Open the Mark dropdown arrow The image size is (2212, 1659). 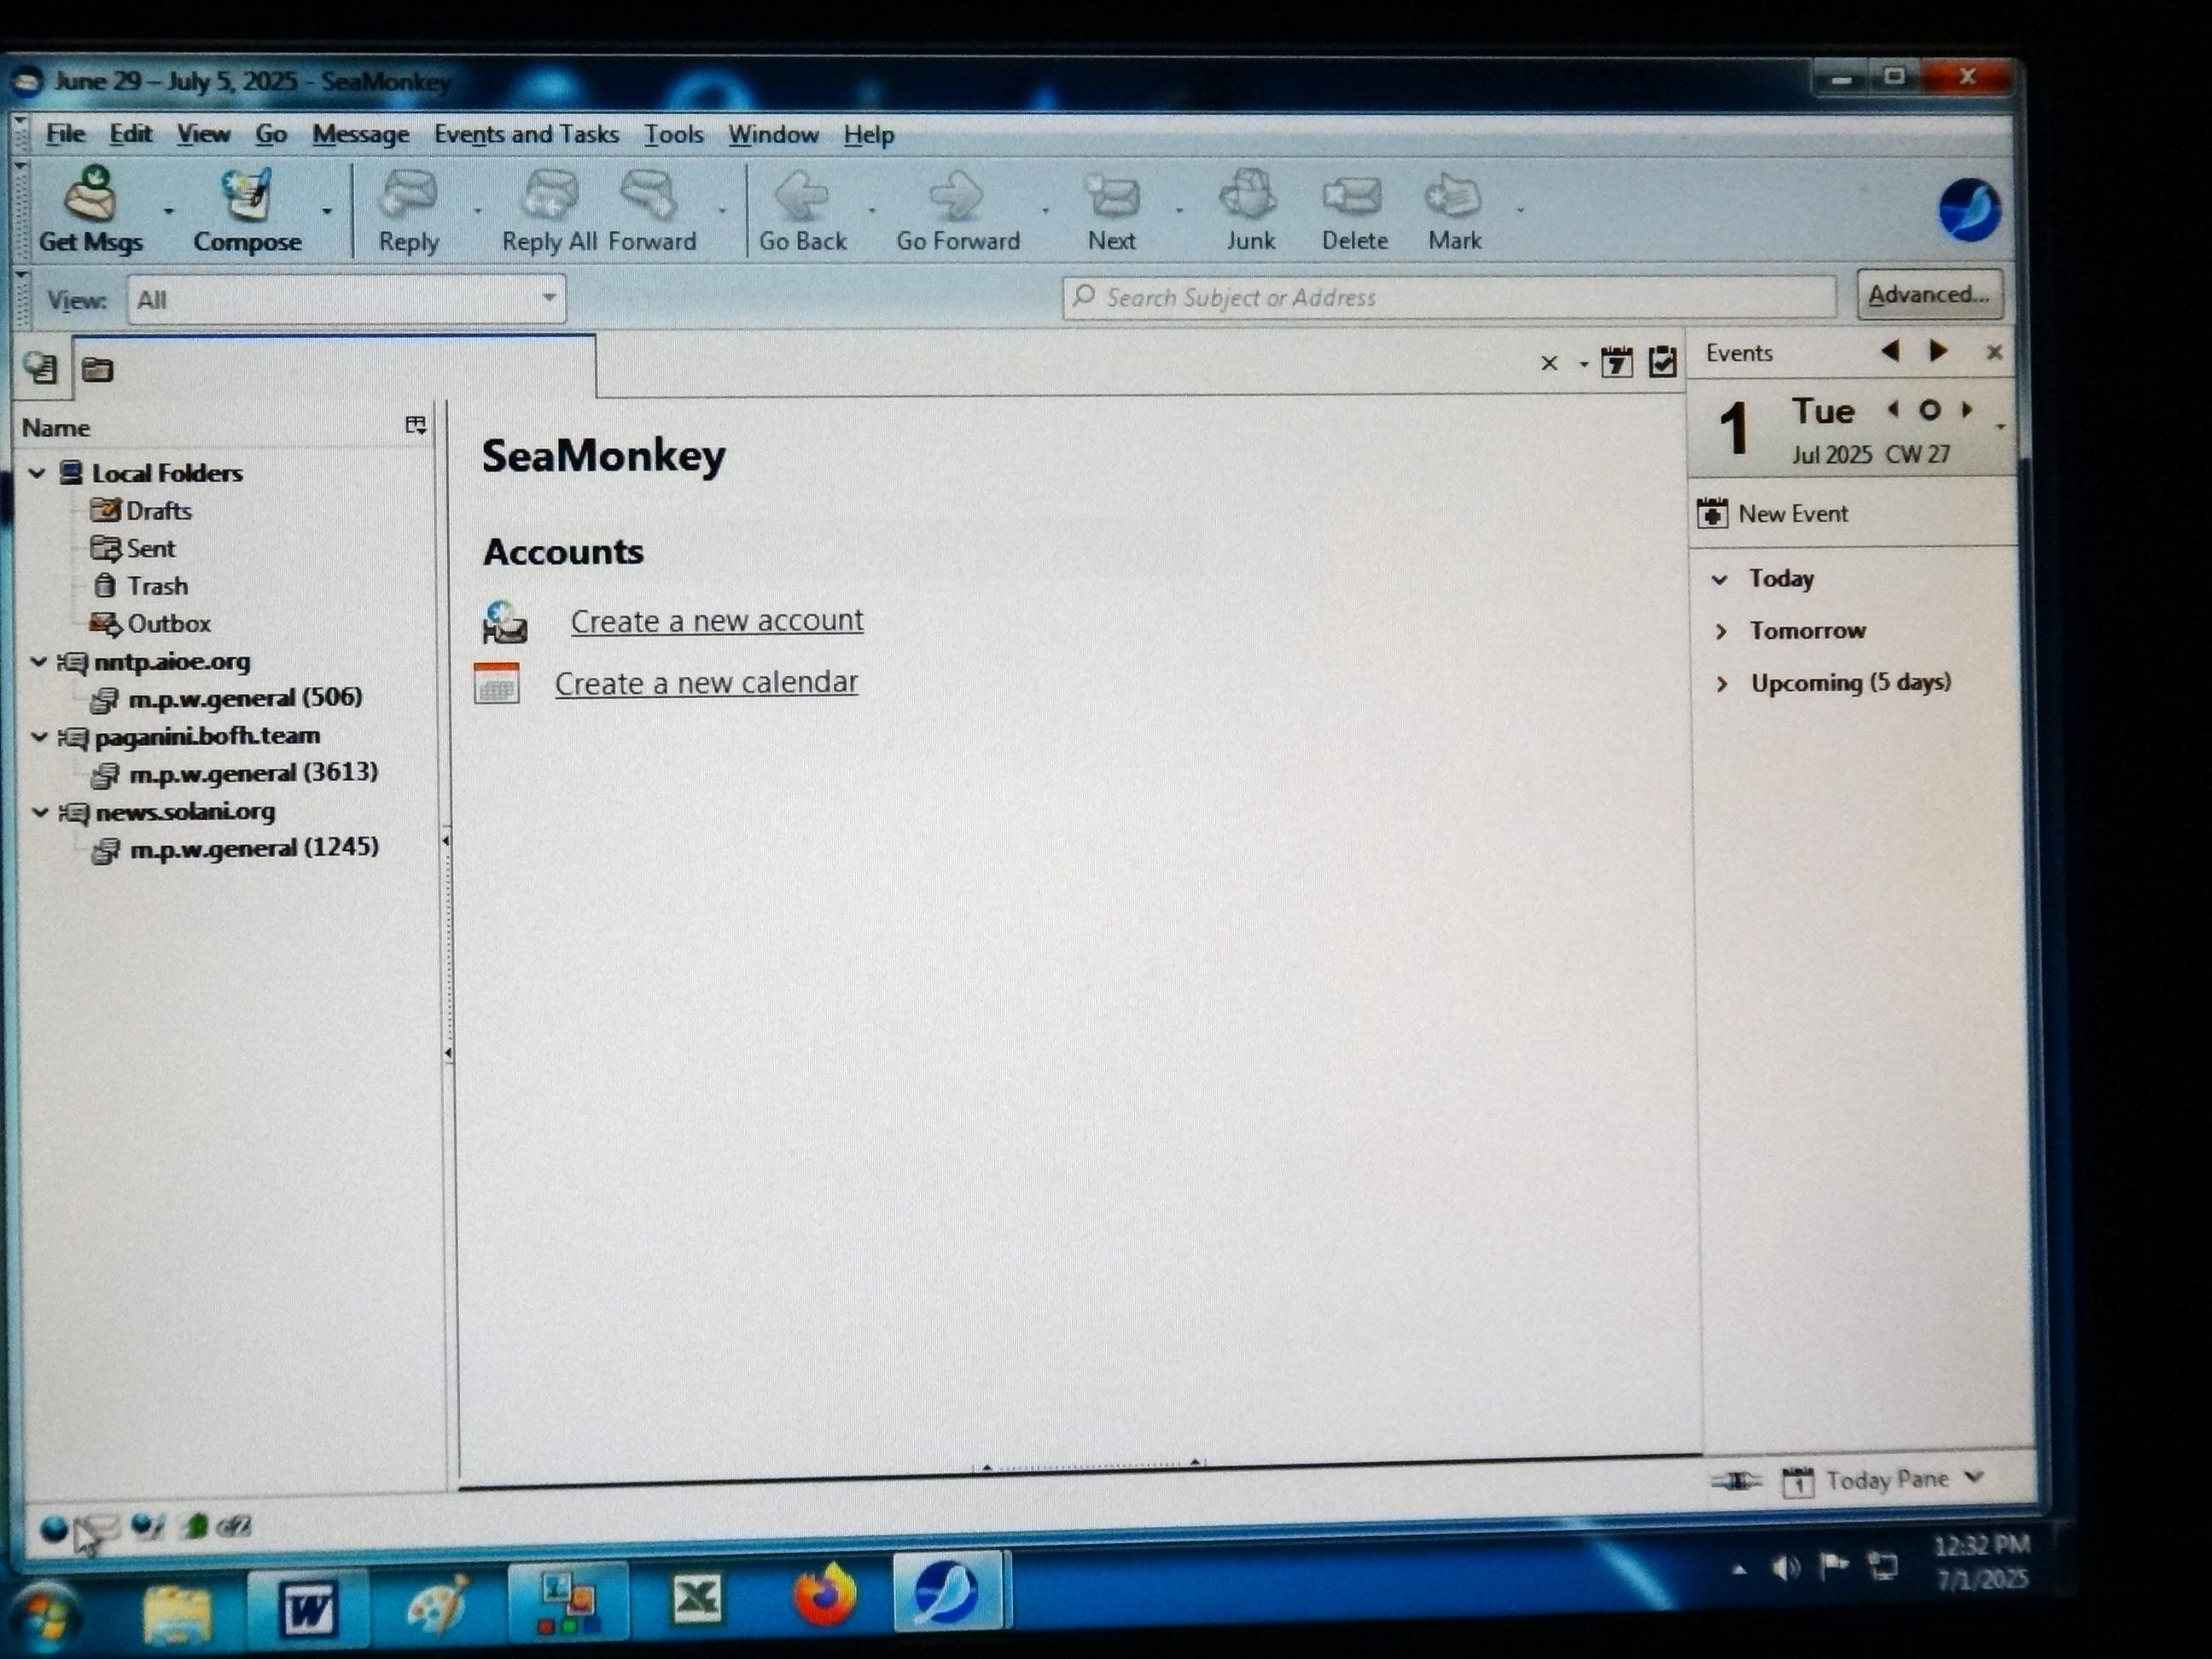[x=1520, y=210]
